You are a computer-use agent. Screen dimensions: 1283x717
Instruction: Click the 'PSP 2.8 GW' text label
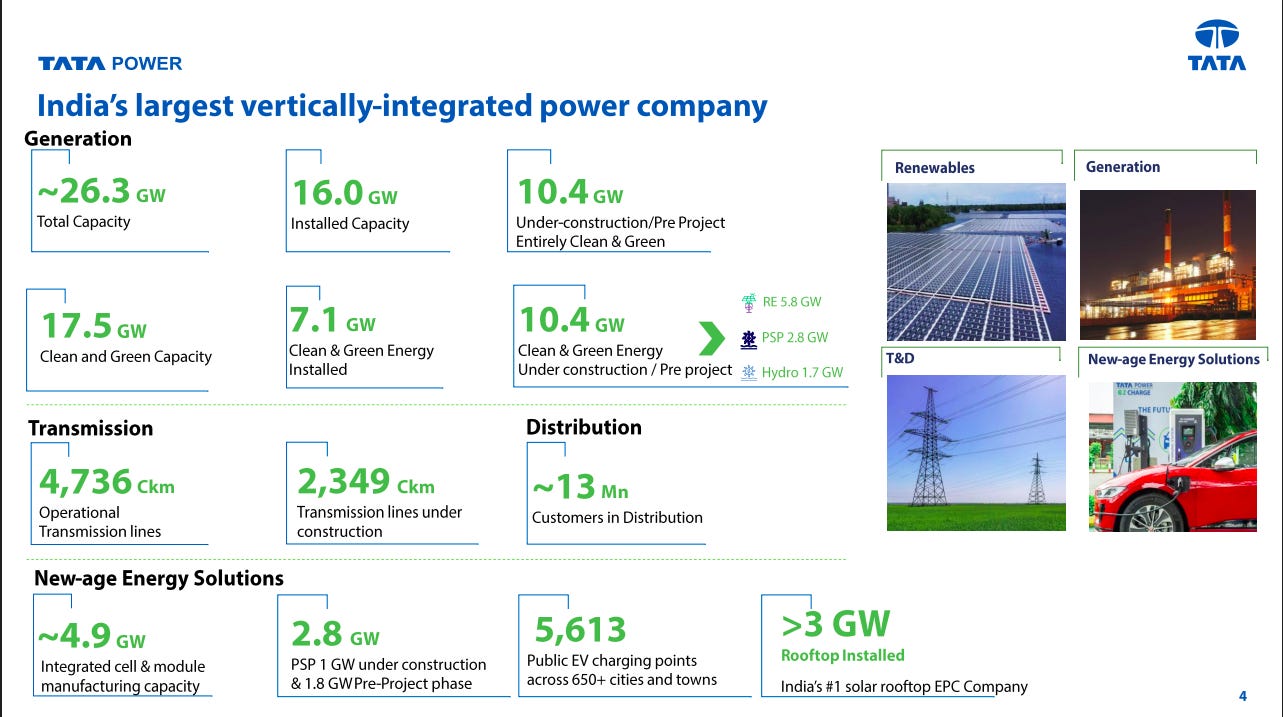(x=795, y=338)
